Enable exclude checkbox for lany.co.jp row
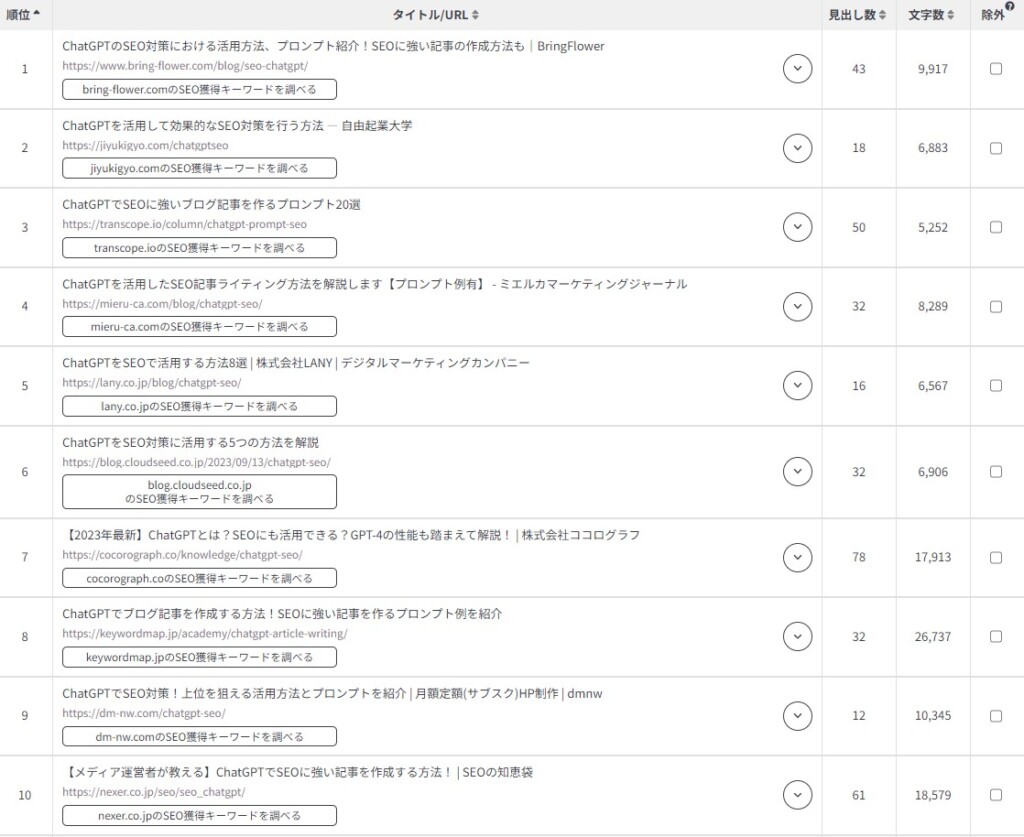1024x837 pixels. (x=996, y=386)
